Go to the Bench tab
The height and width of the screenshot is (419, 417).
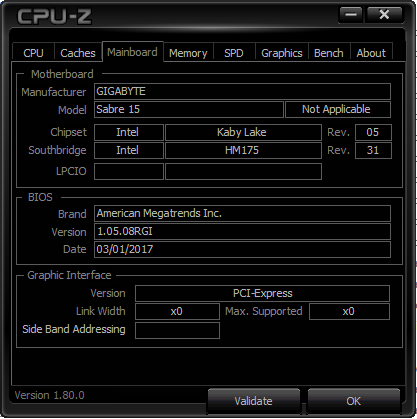coord(329,53)
